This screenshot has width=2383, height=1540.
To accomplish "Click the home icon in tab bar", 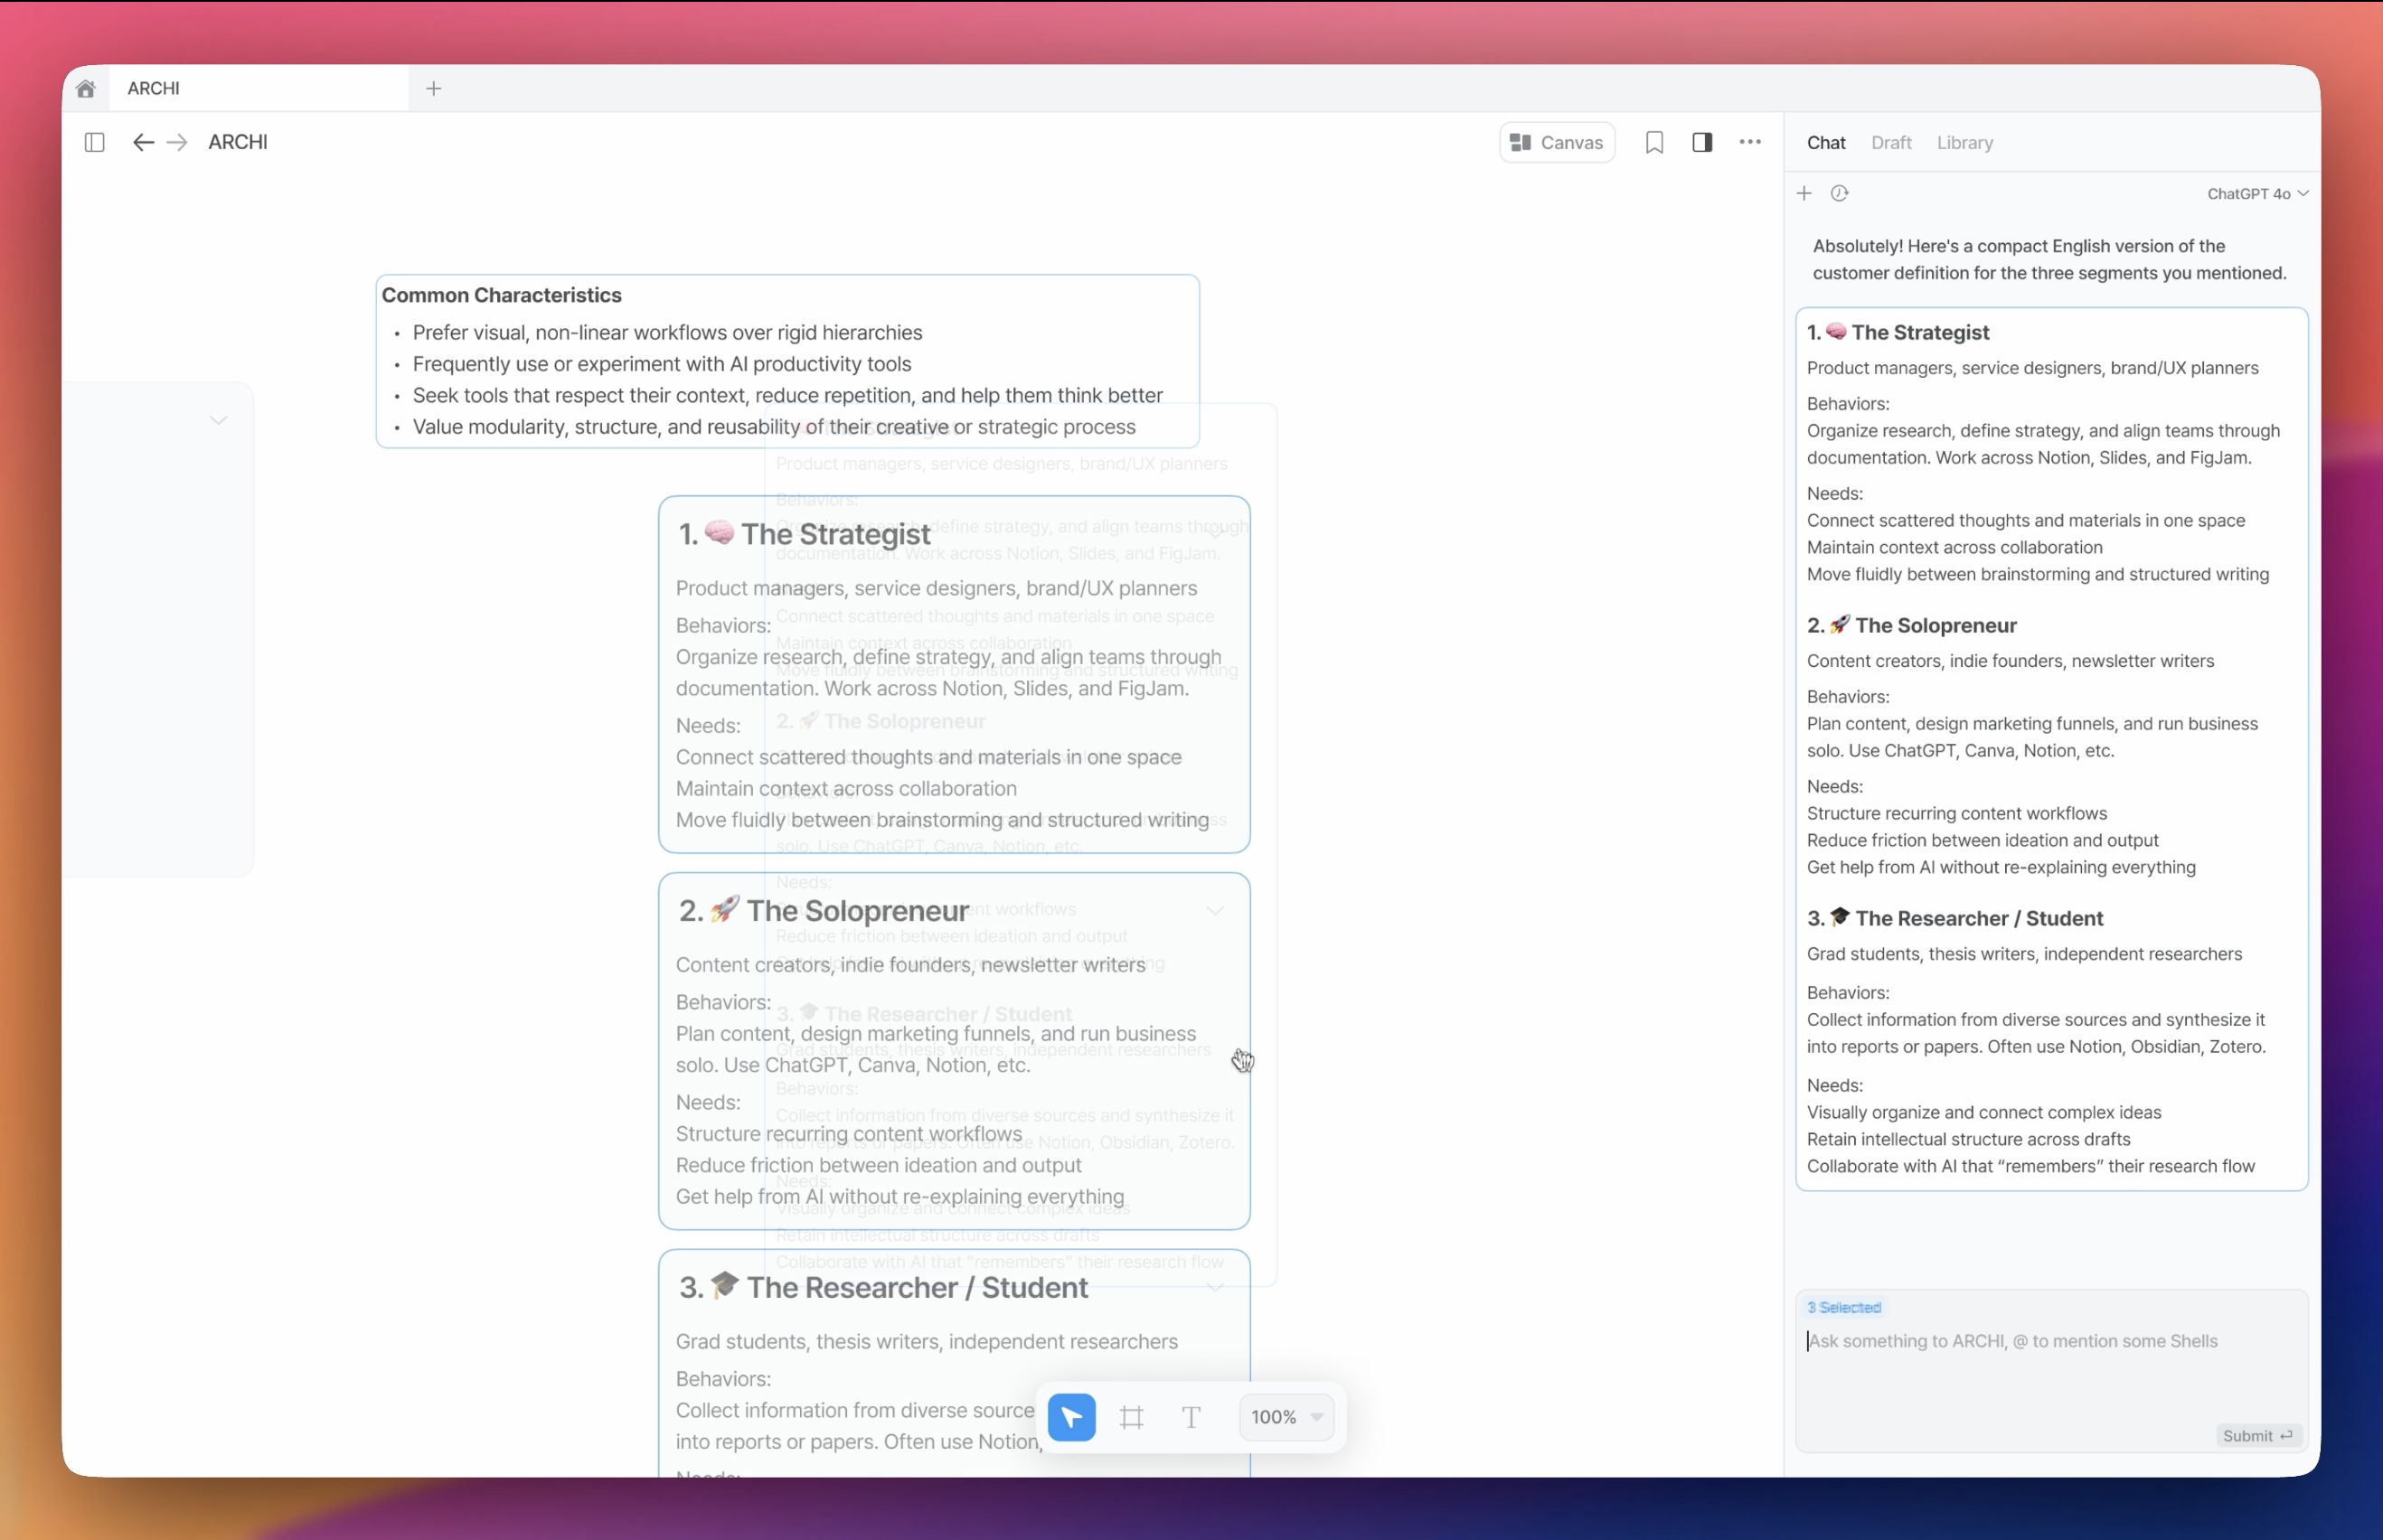I will click(86, 88).
